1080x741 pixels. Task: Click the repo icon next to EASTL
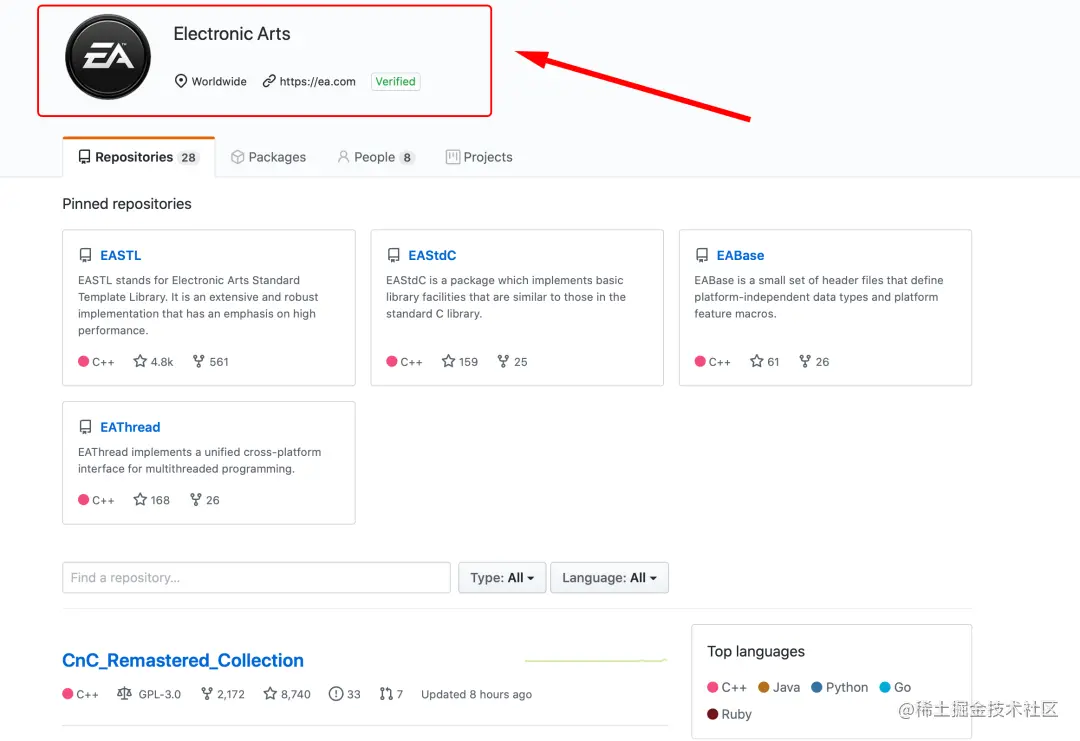point(85,255)
